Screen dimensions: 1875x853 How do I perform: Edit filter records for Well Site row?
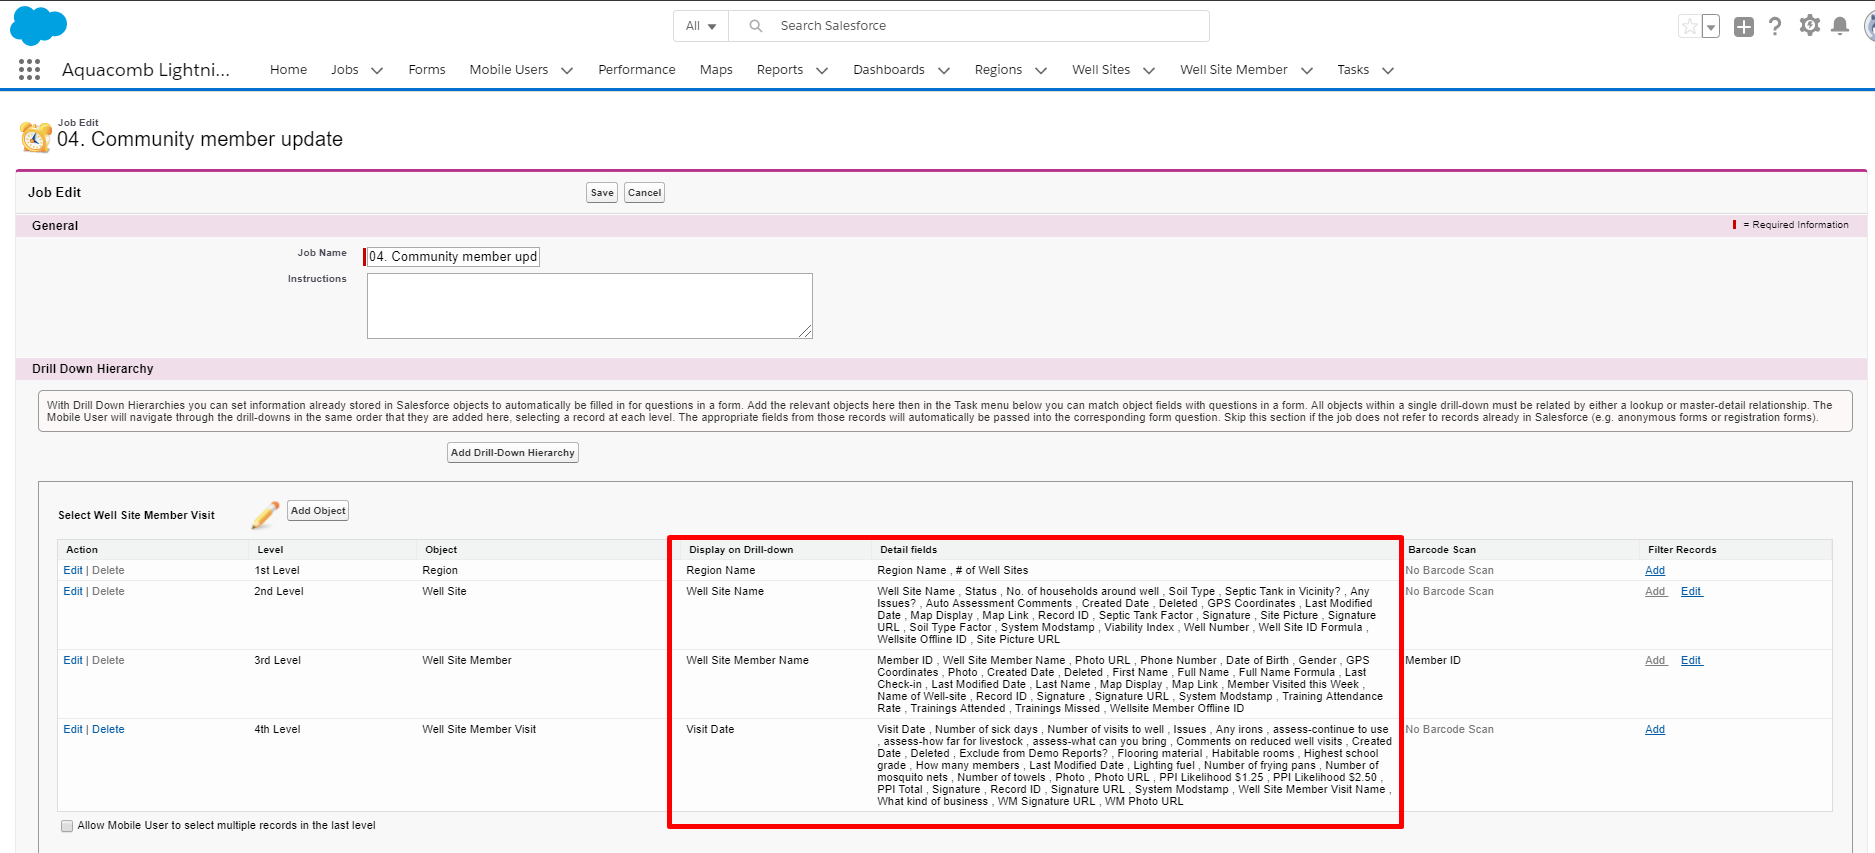1691,591
